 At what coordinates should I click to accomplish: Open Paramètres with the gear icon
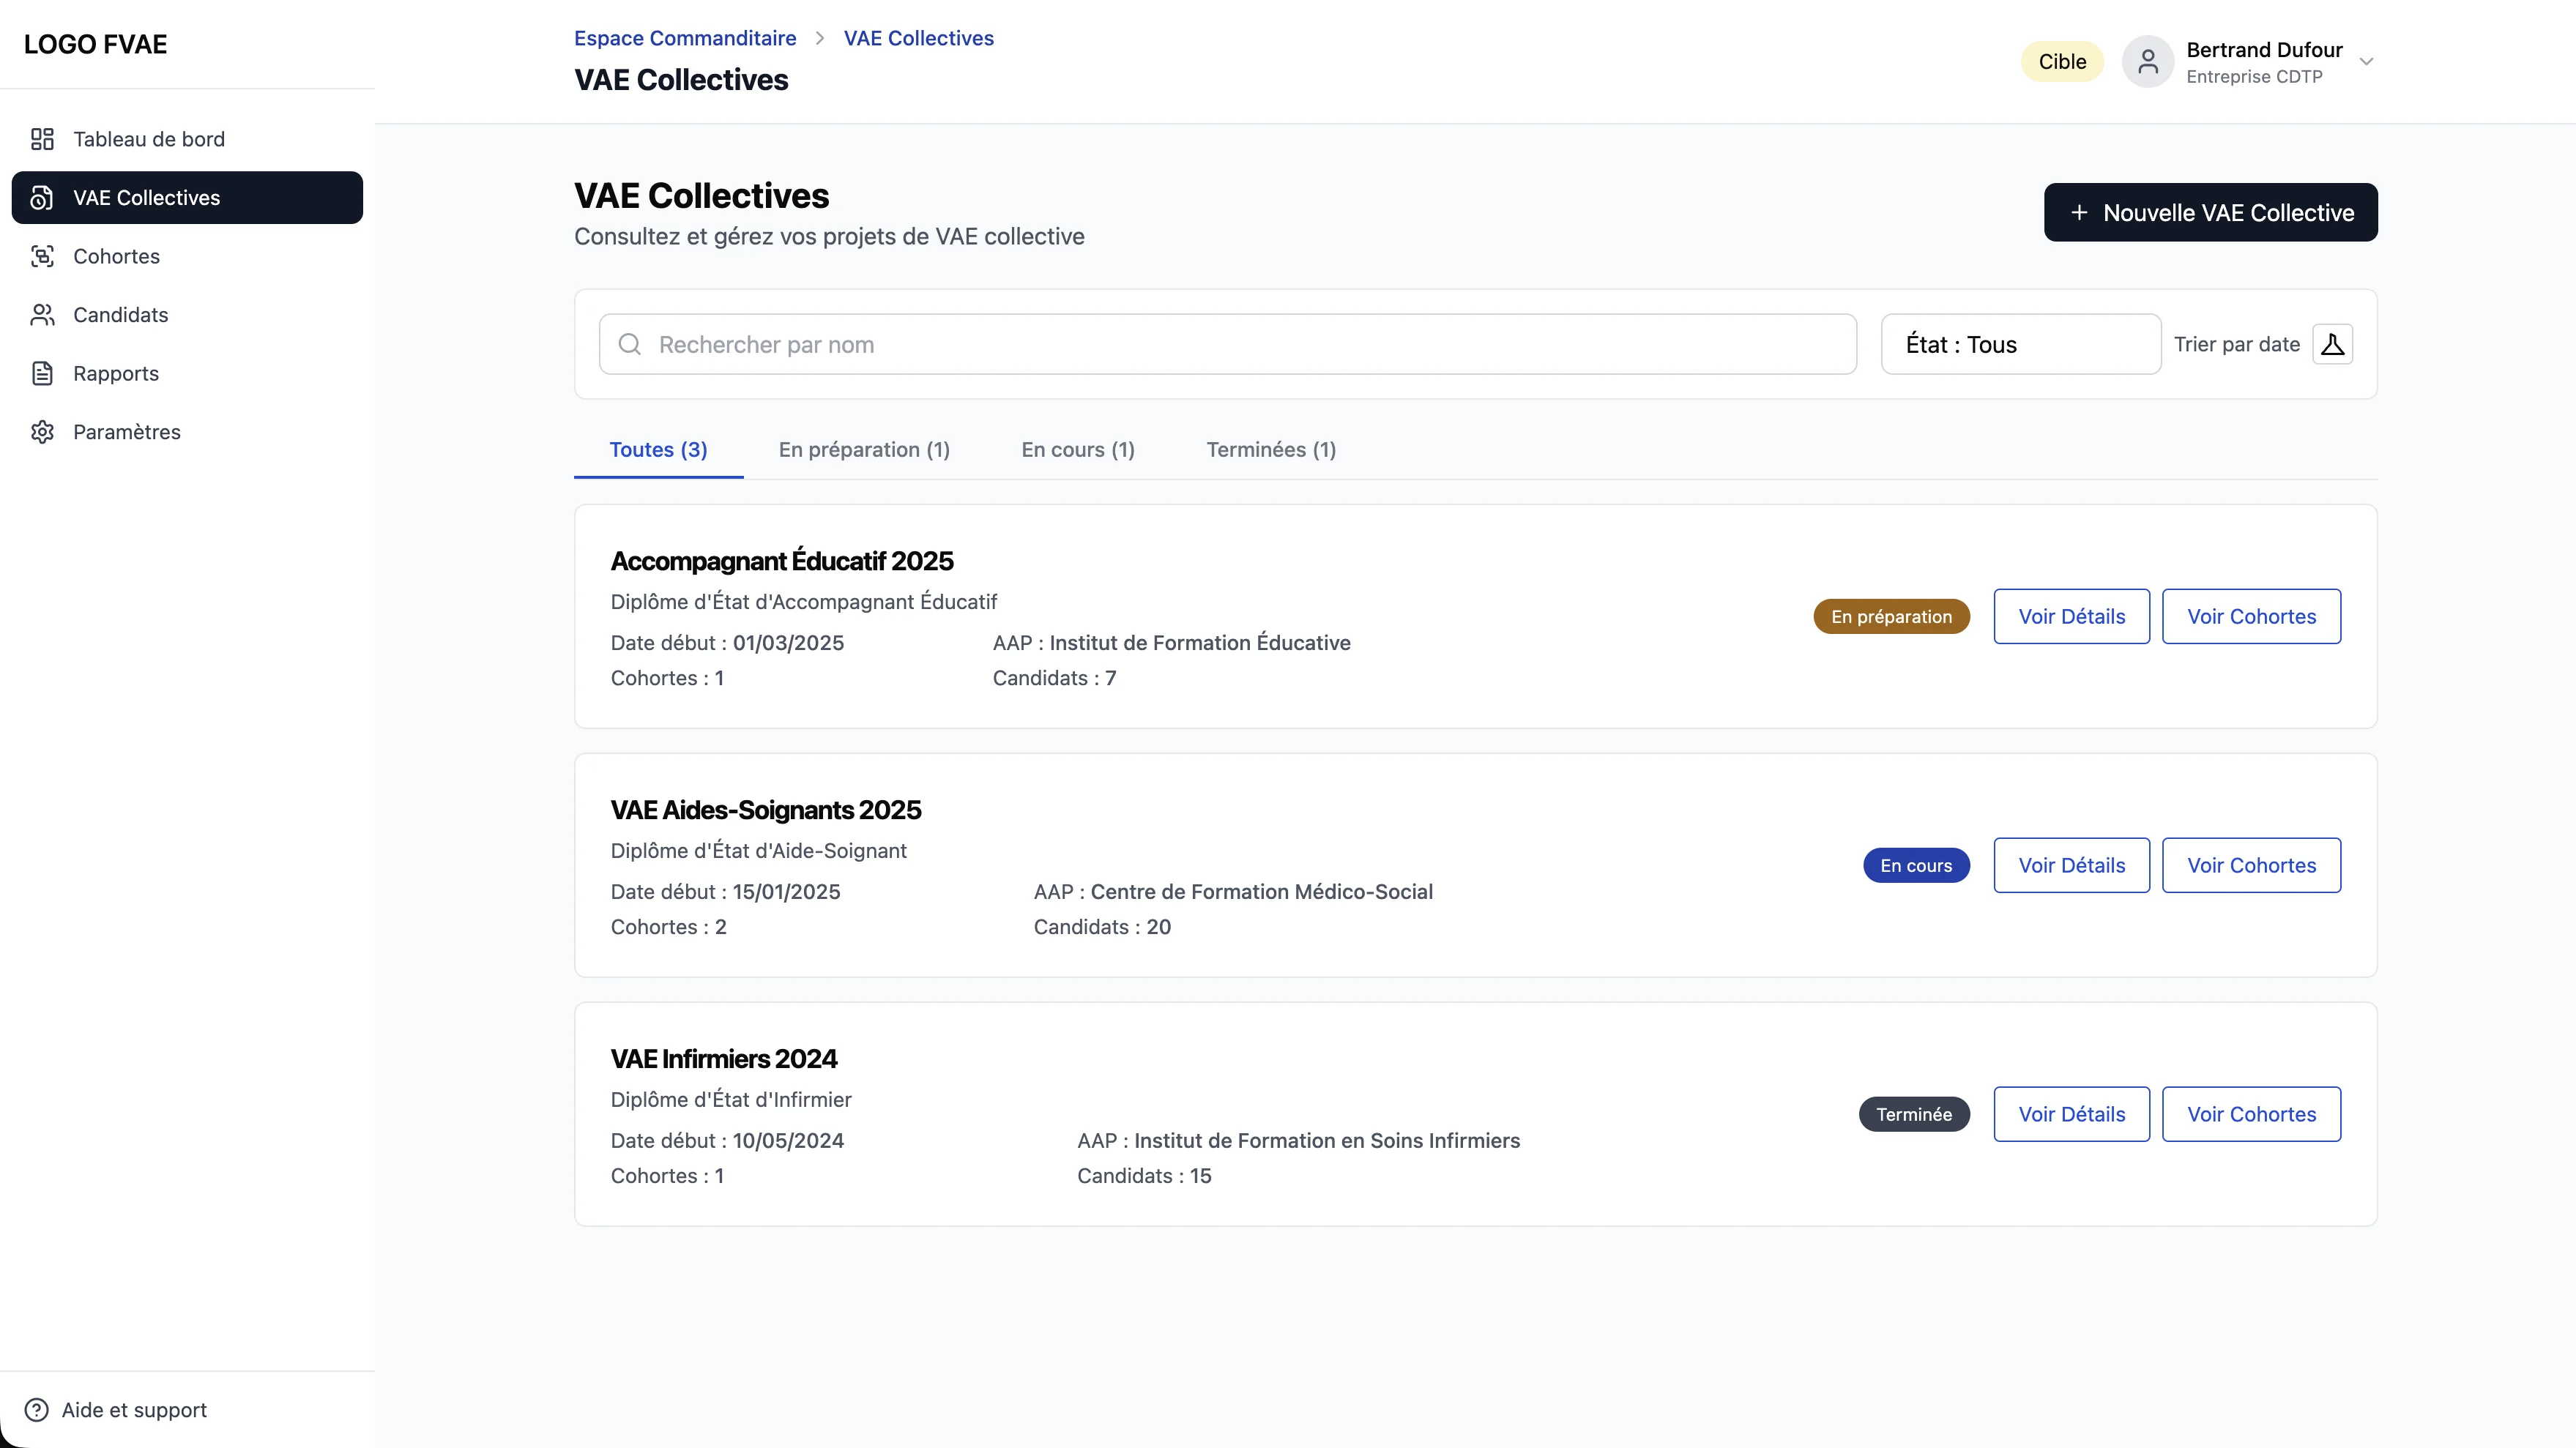(42, 431)
